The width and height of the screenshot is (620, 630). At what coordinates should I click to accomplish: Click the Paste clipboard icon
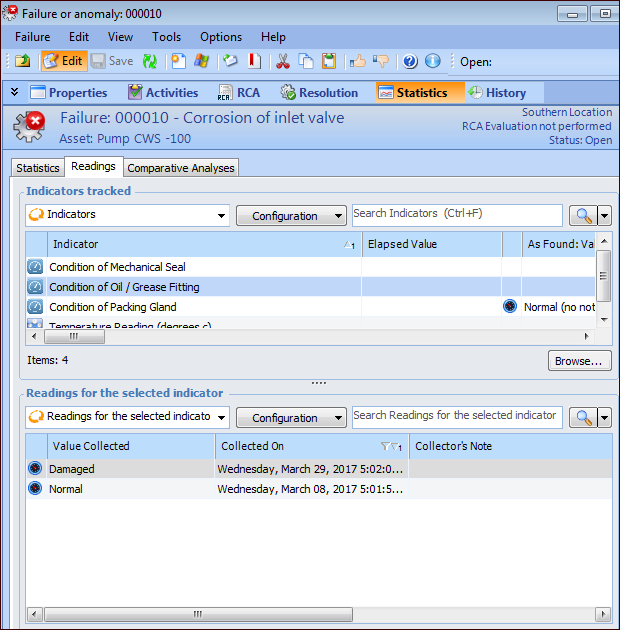click(x=329, y=61)
